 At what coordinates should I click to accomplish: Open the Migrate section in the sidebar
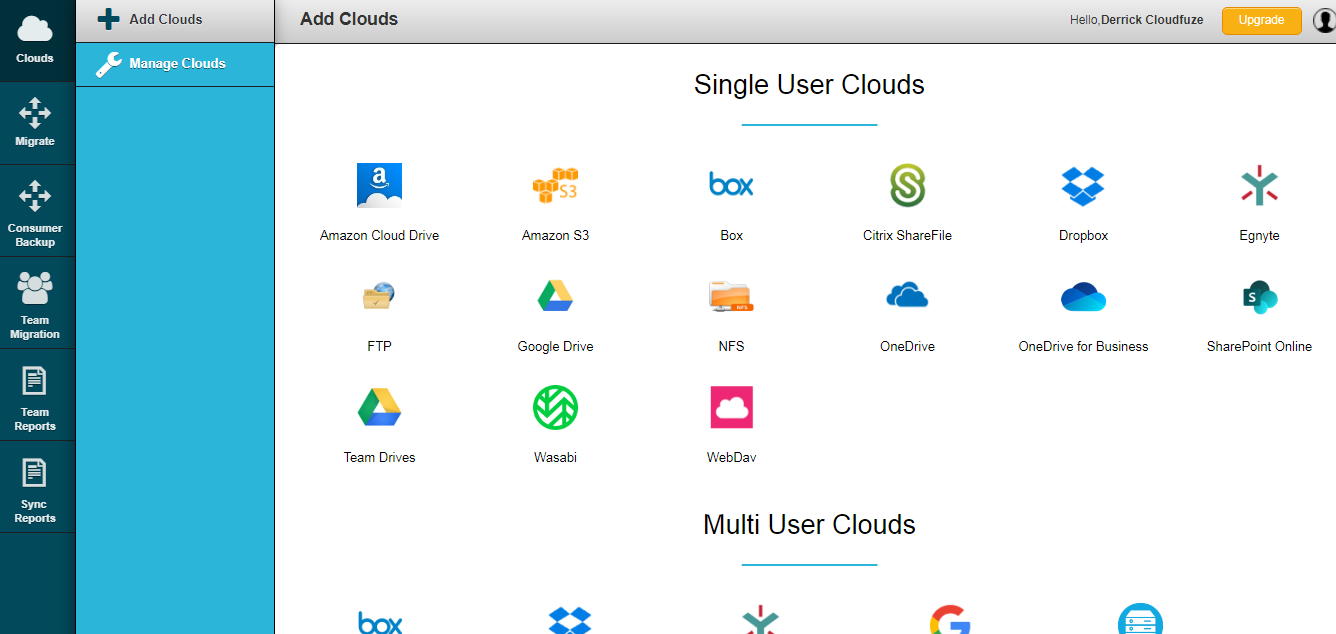coord(36,122)
